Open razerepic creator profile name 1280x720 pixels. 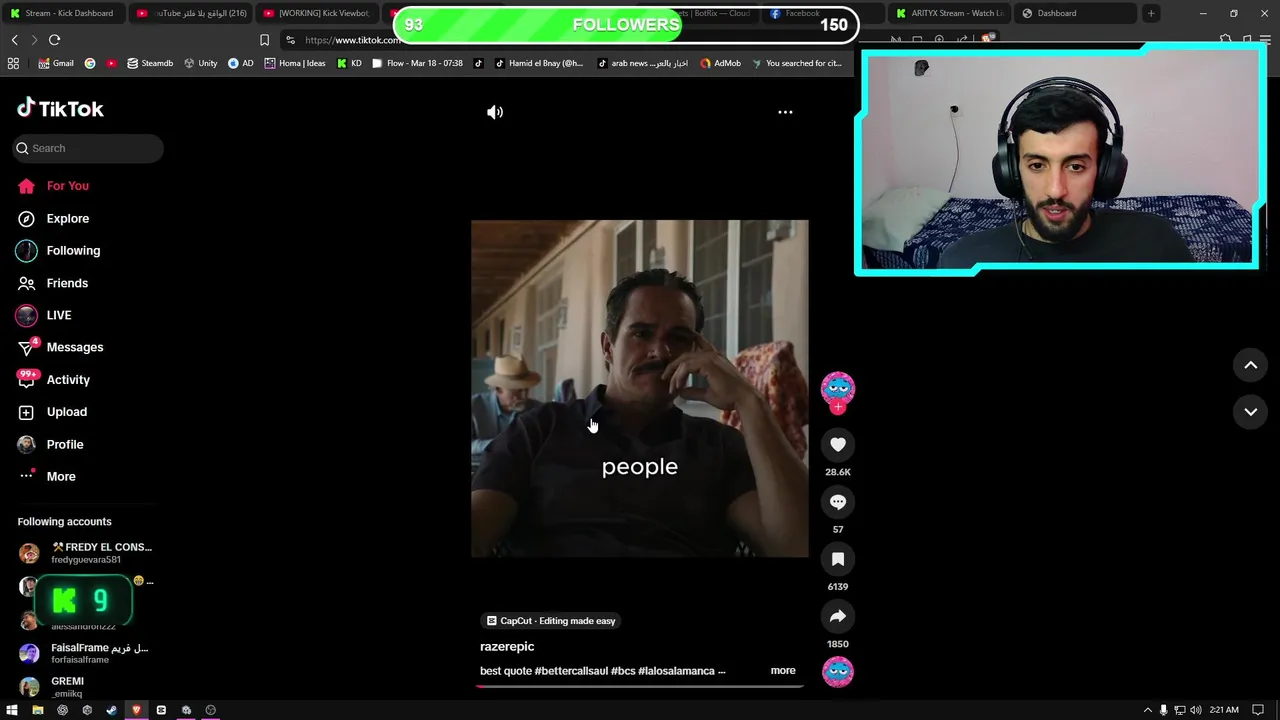(507, 647)
